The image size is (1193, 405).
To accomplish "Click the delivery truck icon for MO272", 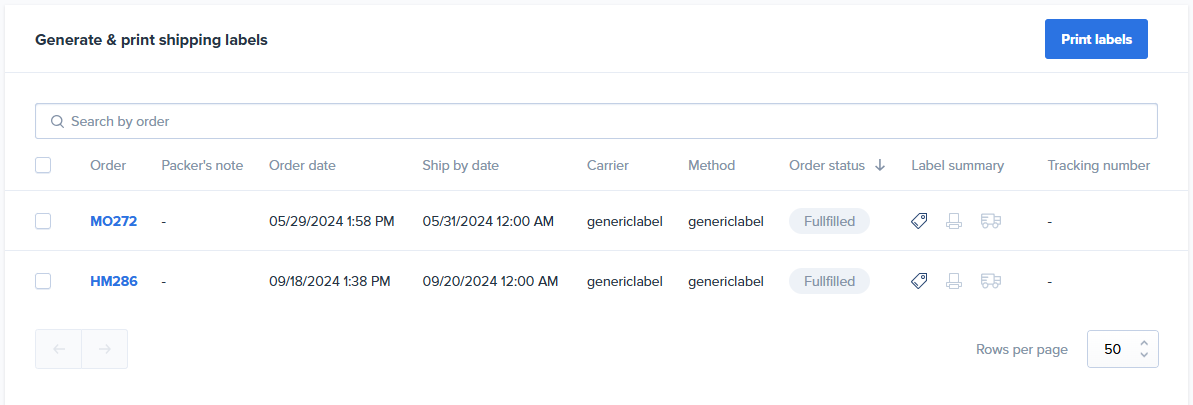I will [991, 221].
